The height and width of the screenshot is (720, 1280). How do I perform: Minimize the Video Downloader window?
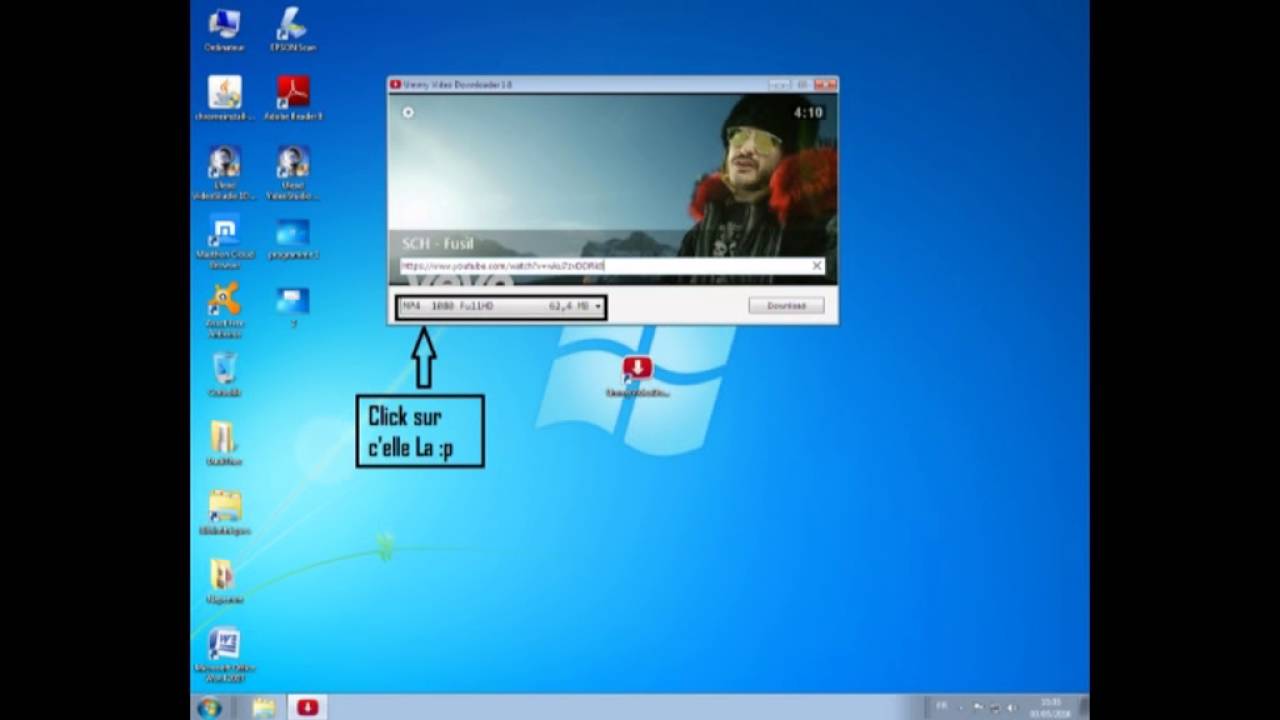coord(780,85)
